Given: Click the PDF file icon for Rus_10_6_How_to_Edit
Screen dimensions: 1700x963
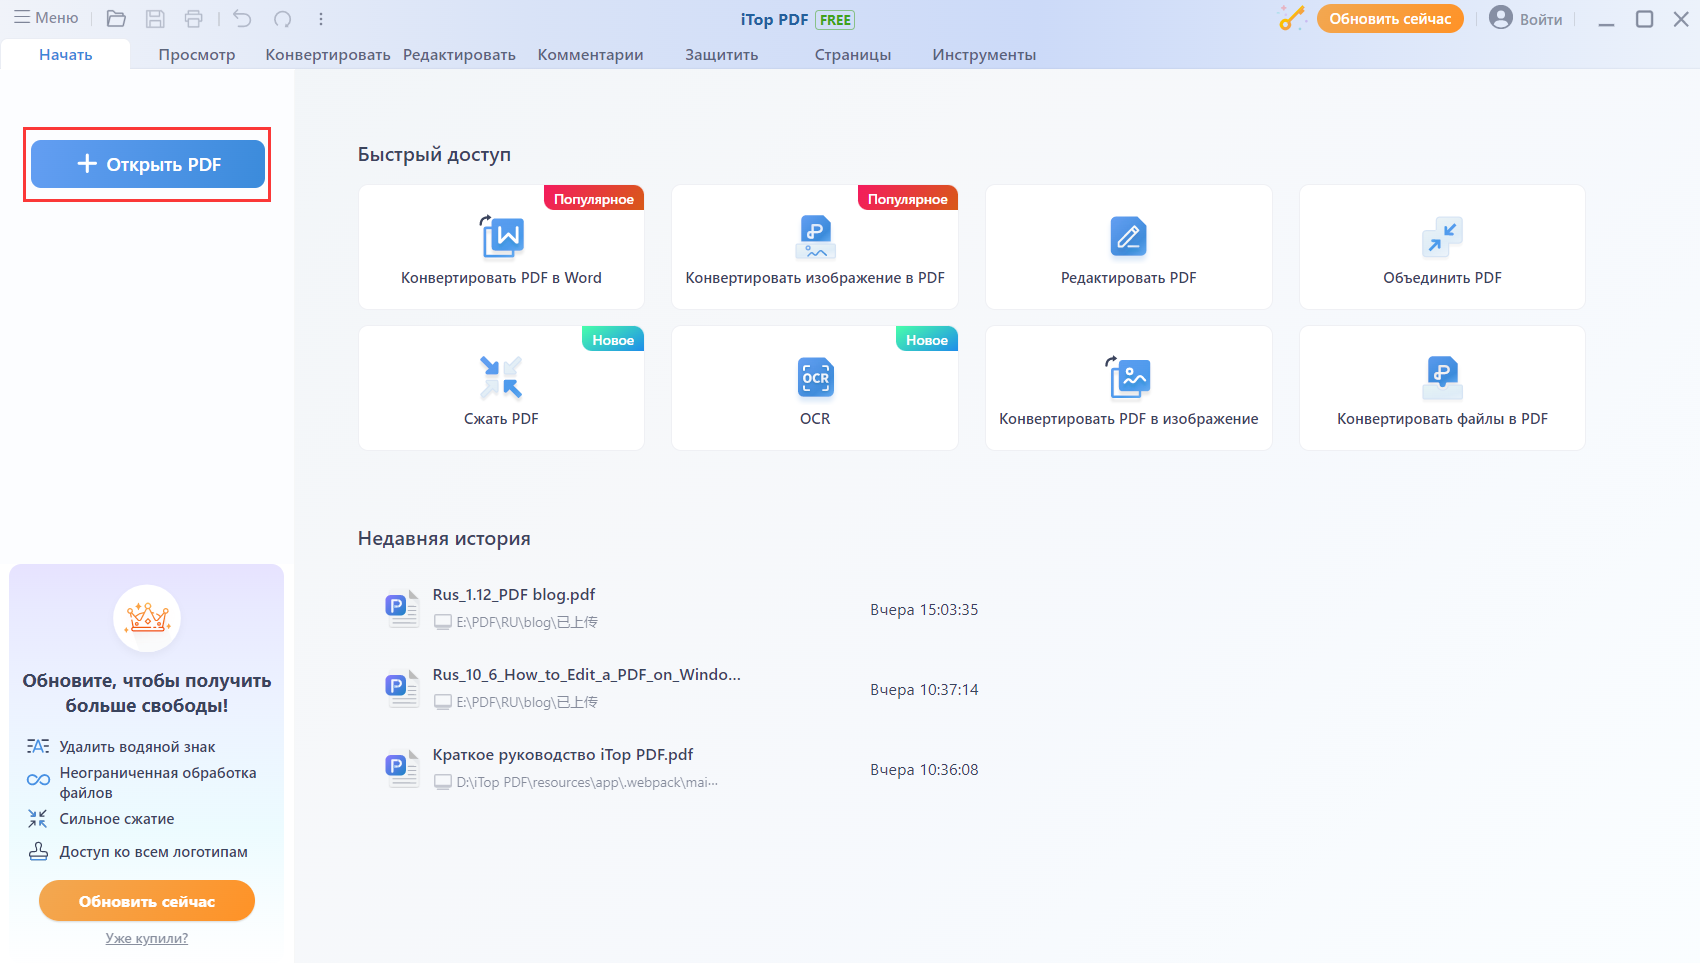Looking at the screenshot, I should [402, 689].
